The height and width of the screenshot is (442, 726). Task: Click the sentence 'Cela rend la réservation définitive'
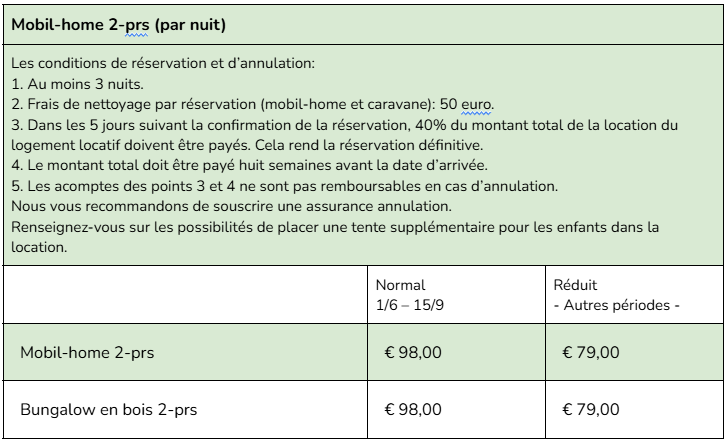[x=384, y=145]
